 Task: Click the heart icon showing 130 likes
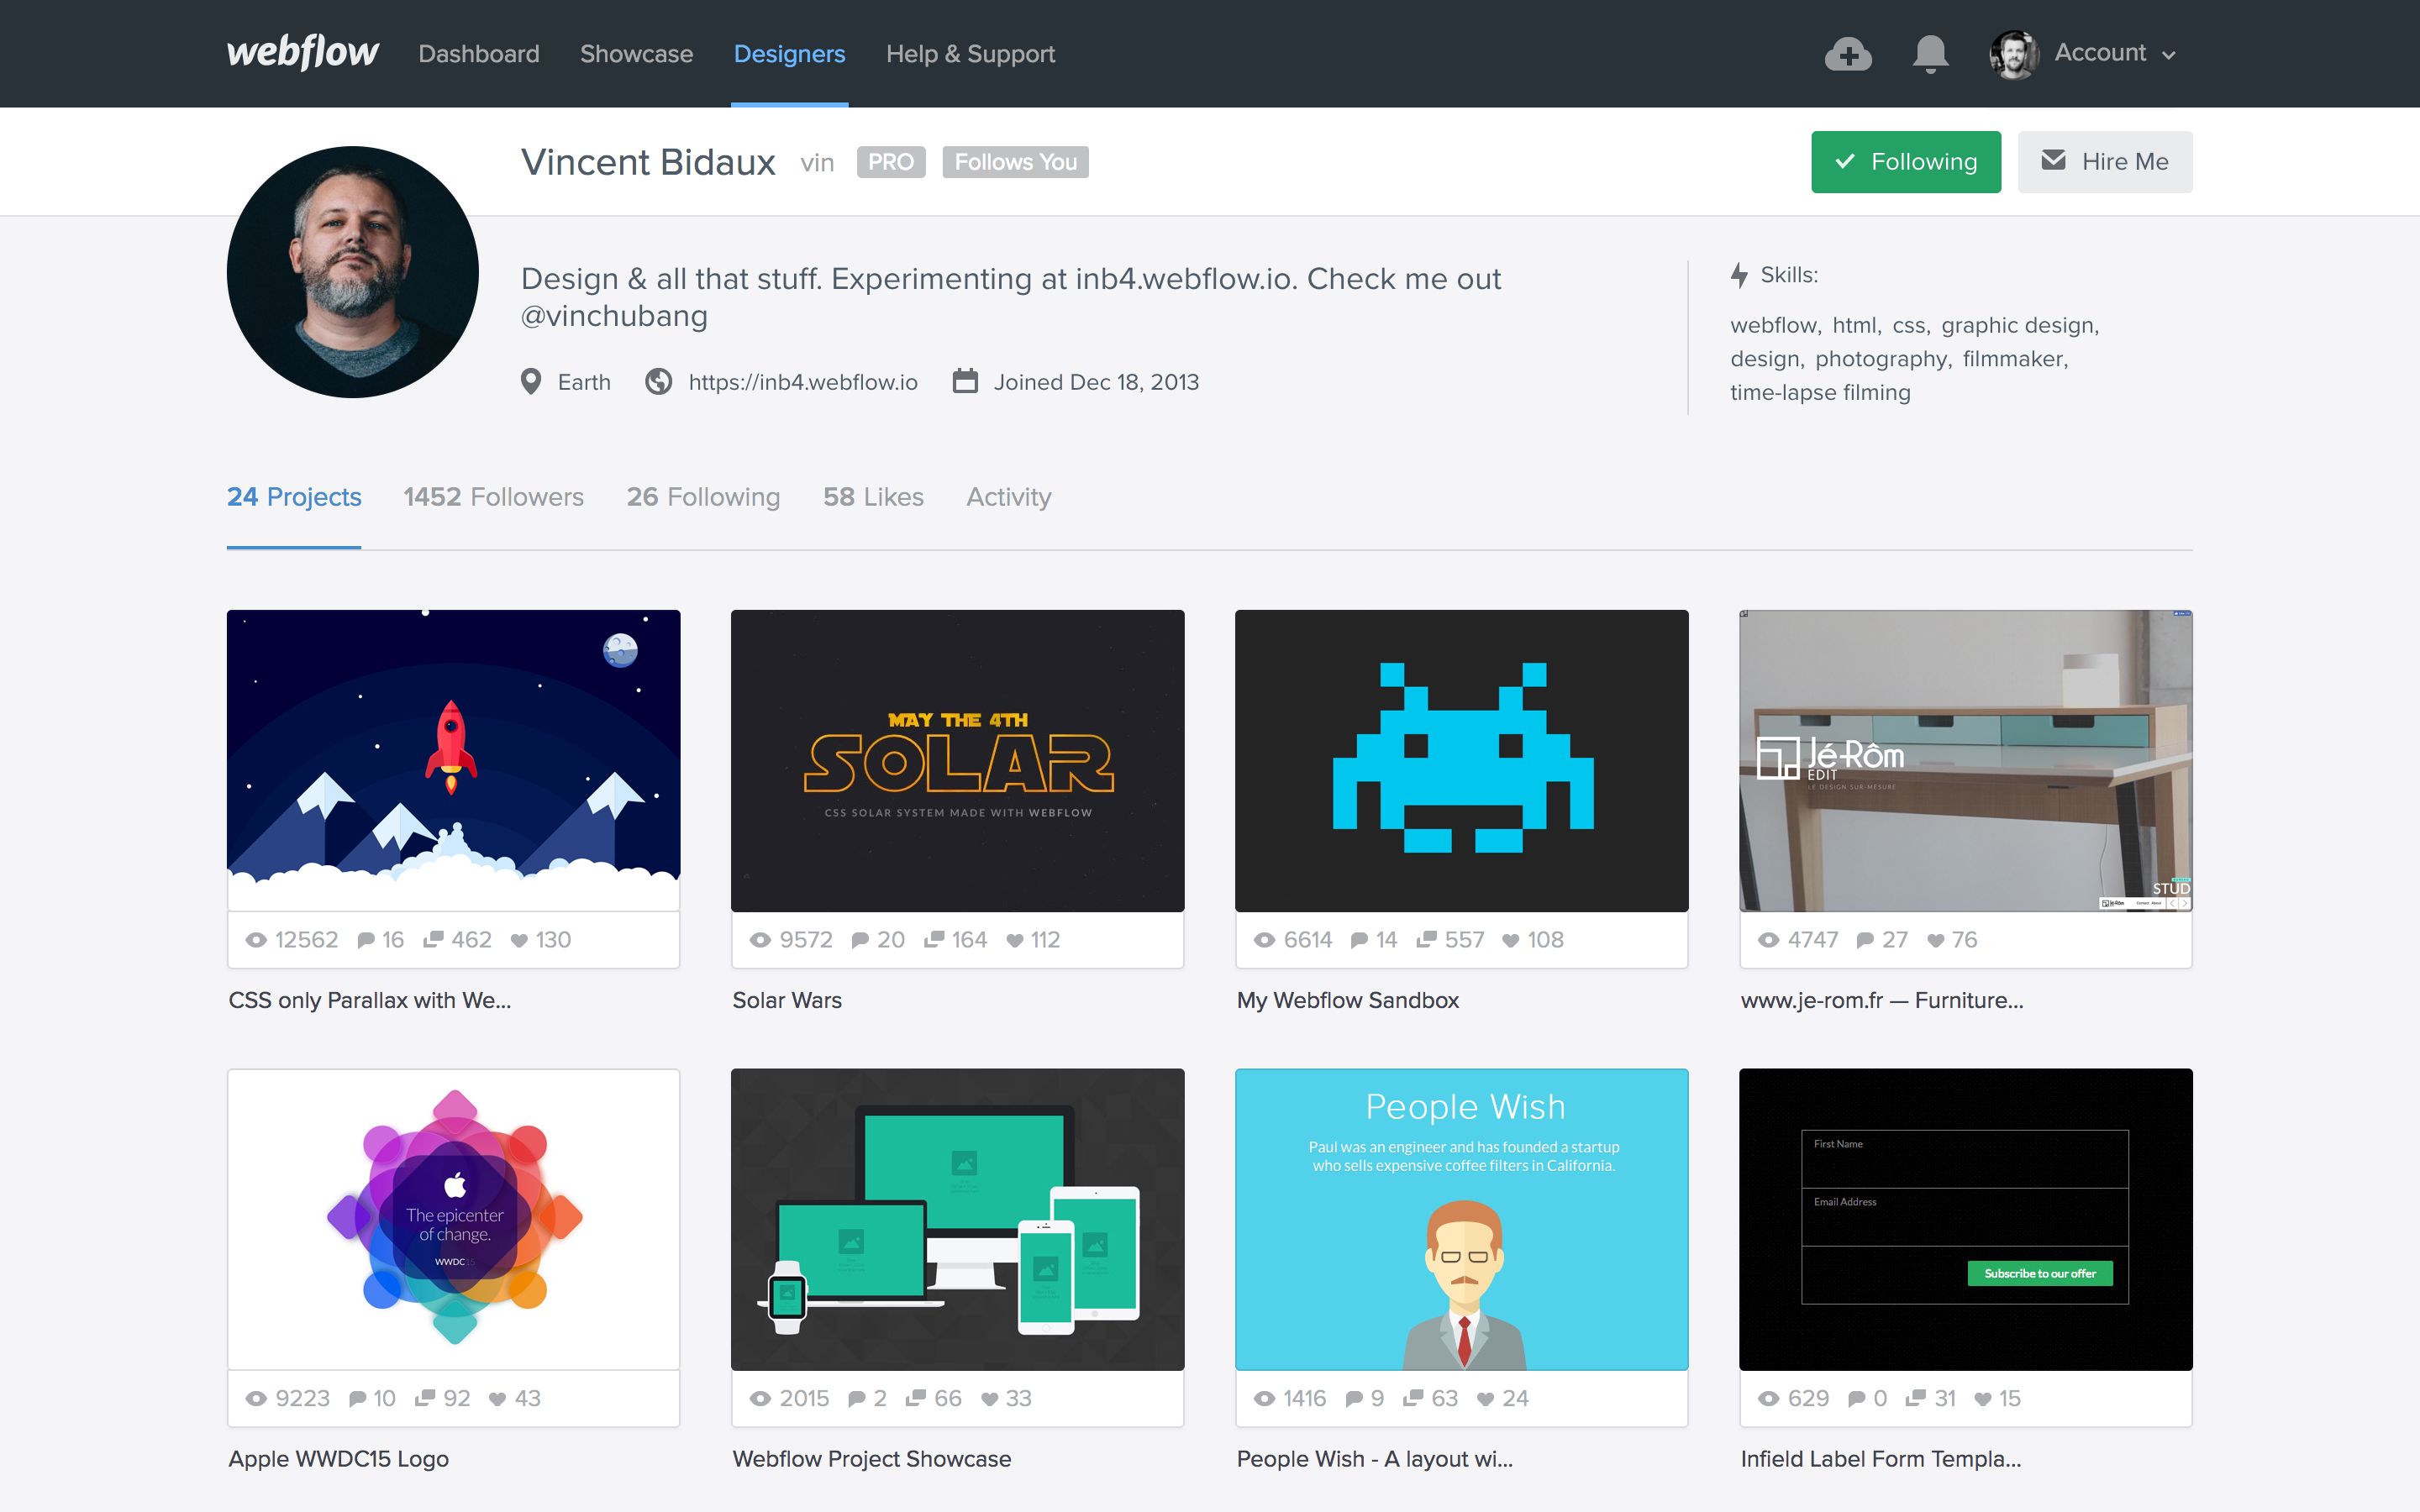(519, 940)
